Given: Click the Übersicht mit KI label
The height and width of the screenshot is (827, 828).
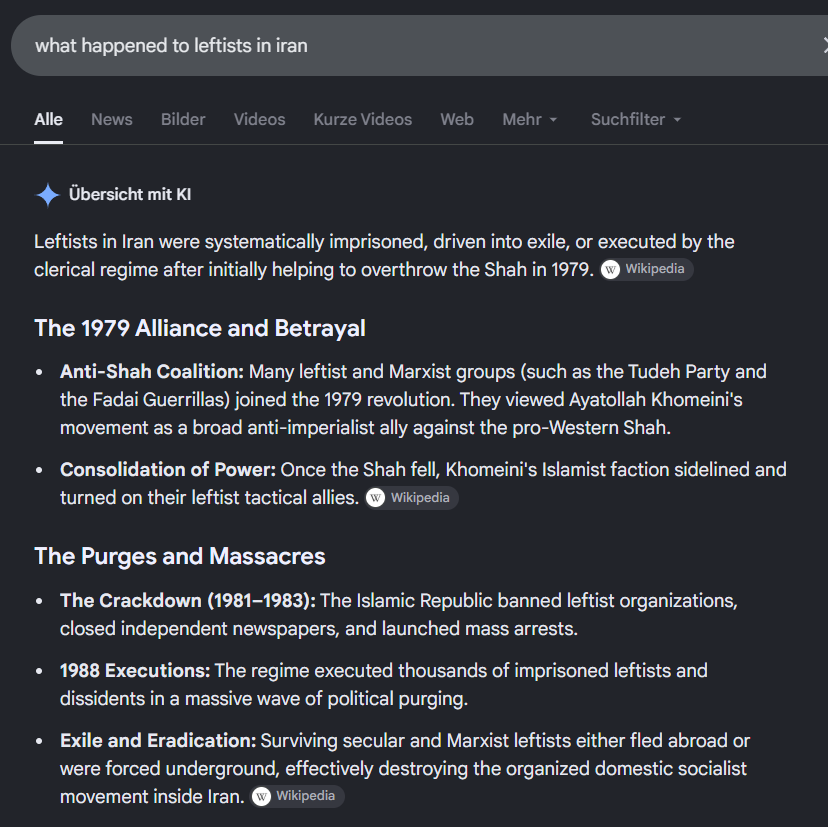Looking at the screenshot, I should 130,194.
